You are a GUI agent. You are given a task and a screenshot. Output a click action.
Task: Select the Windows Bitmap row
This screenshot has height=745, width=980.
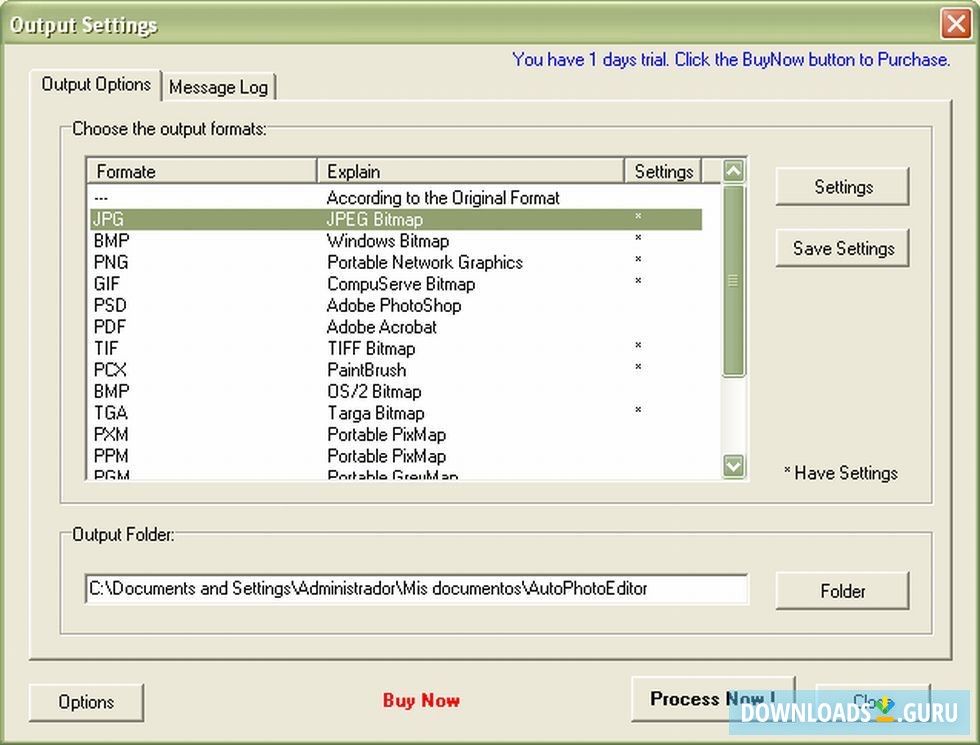click(396, 241)
